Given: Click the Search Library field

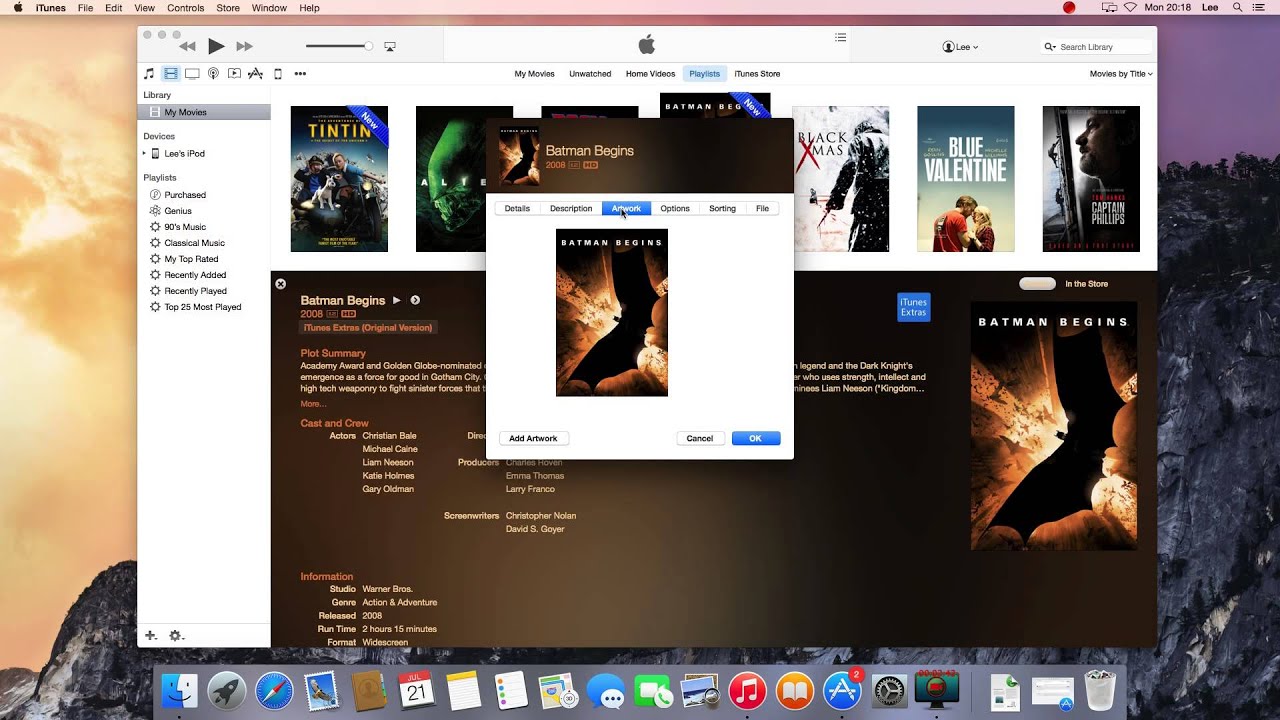Looking at the screenshot, I should (x=1095, y=47).
